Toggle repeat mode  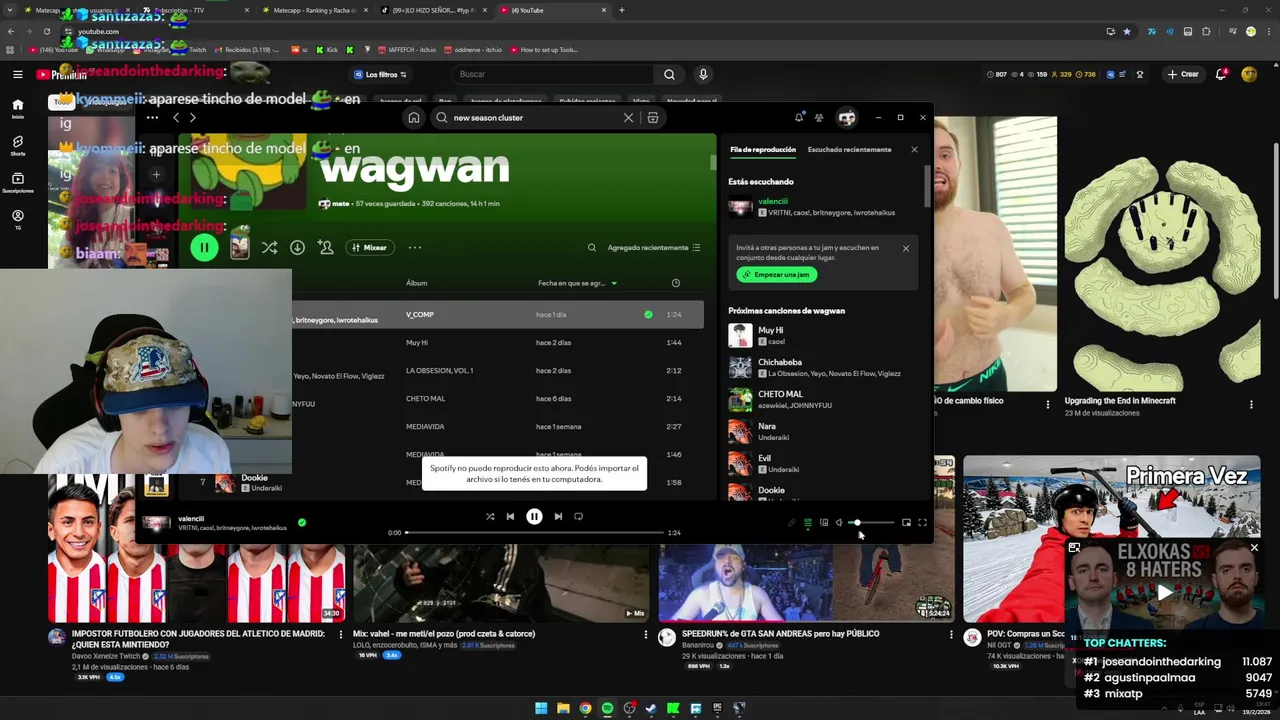click(x=578, y=517)
